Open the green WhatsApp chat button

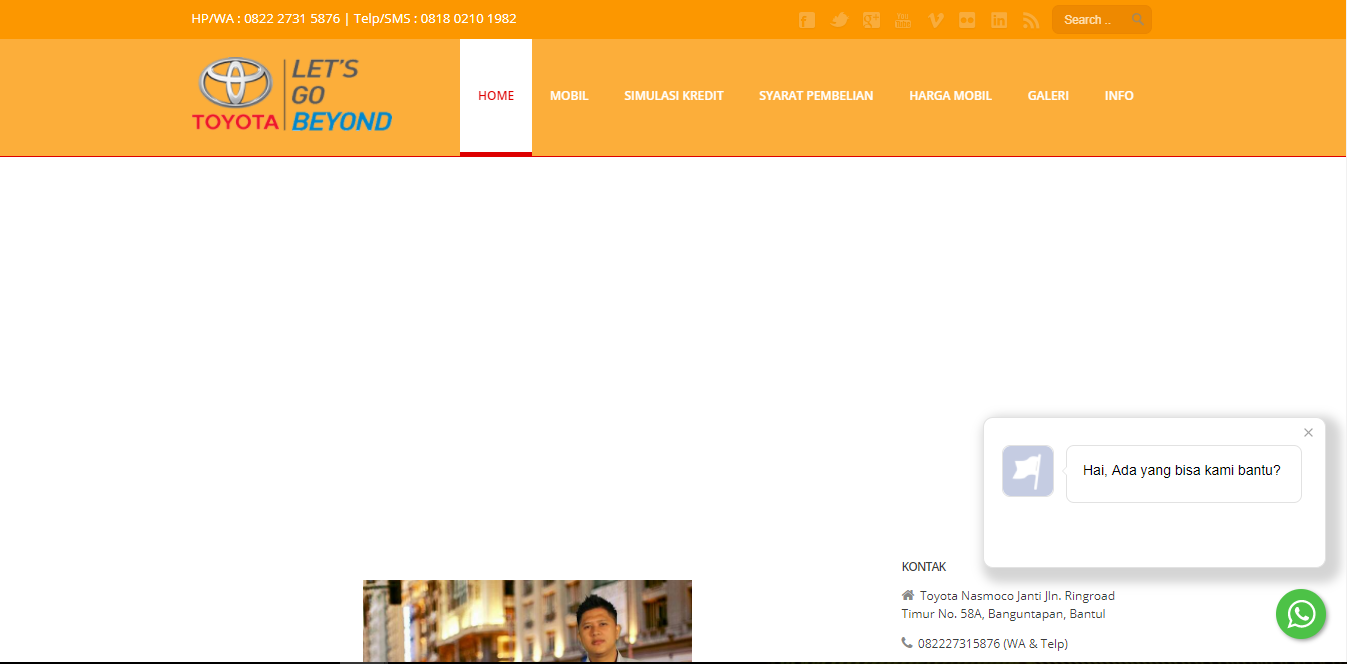tap(1301, 614)
